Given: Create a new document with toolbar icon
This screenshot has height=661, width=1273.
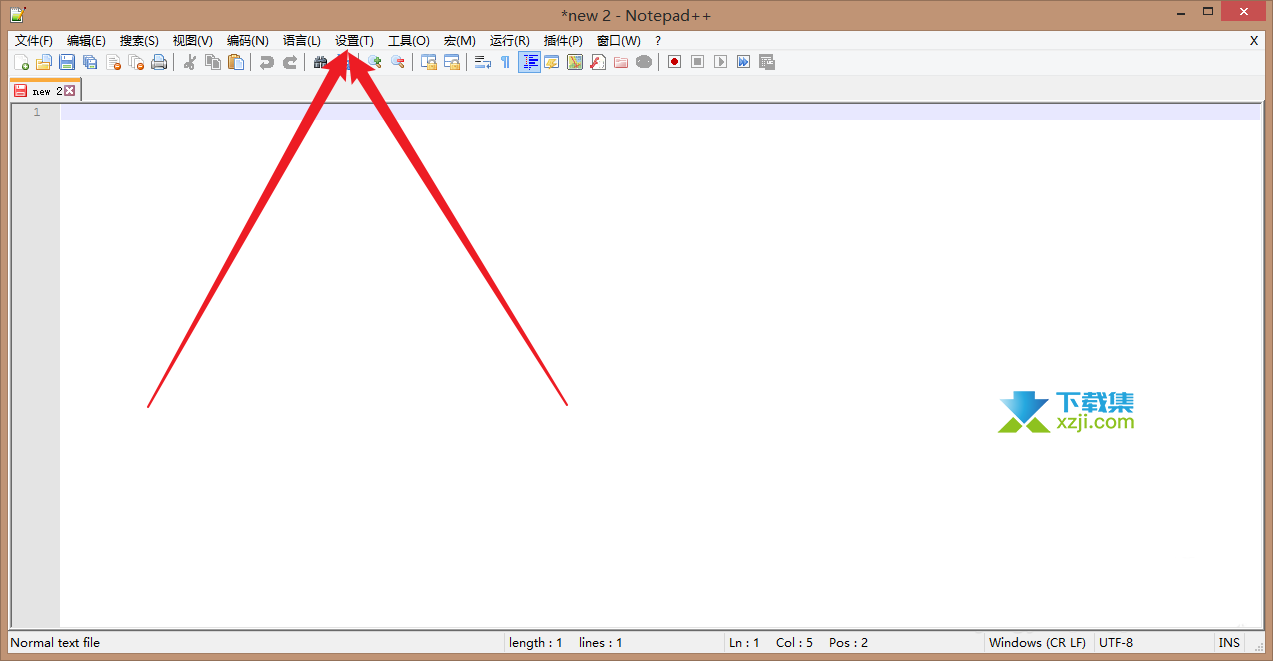Looking at the screenshot, I should coord(21,62).
